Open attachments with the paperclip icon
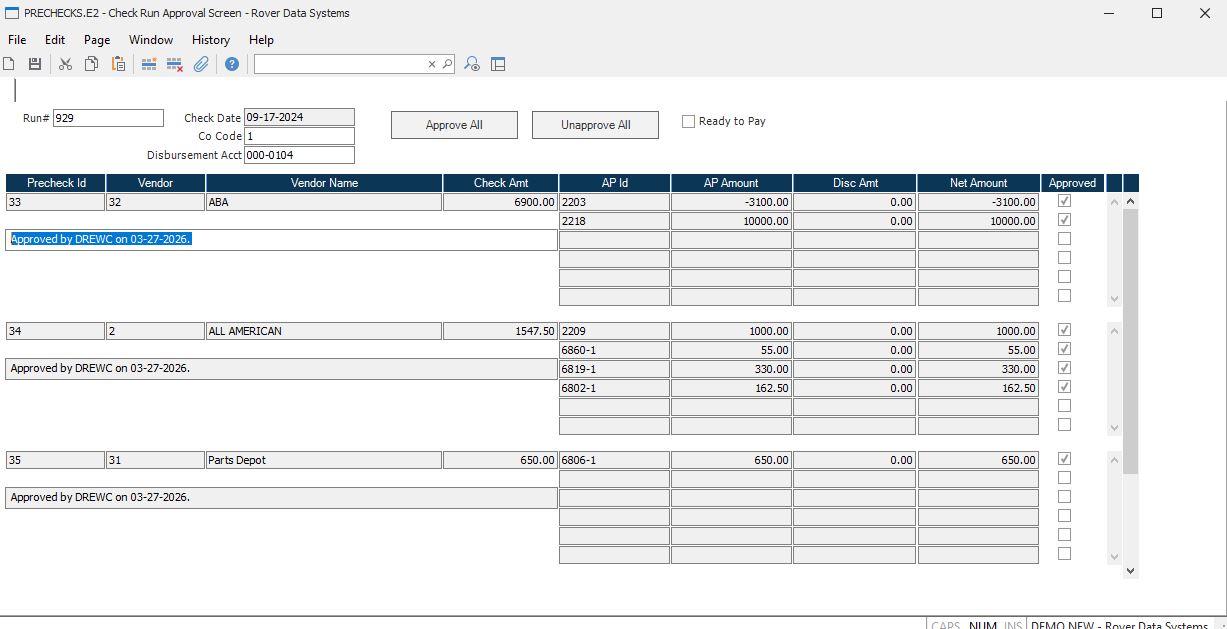Image resolution: width=1227 pixels, height=629 pixels. coord(201,64)
